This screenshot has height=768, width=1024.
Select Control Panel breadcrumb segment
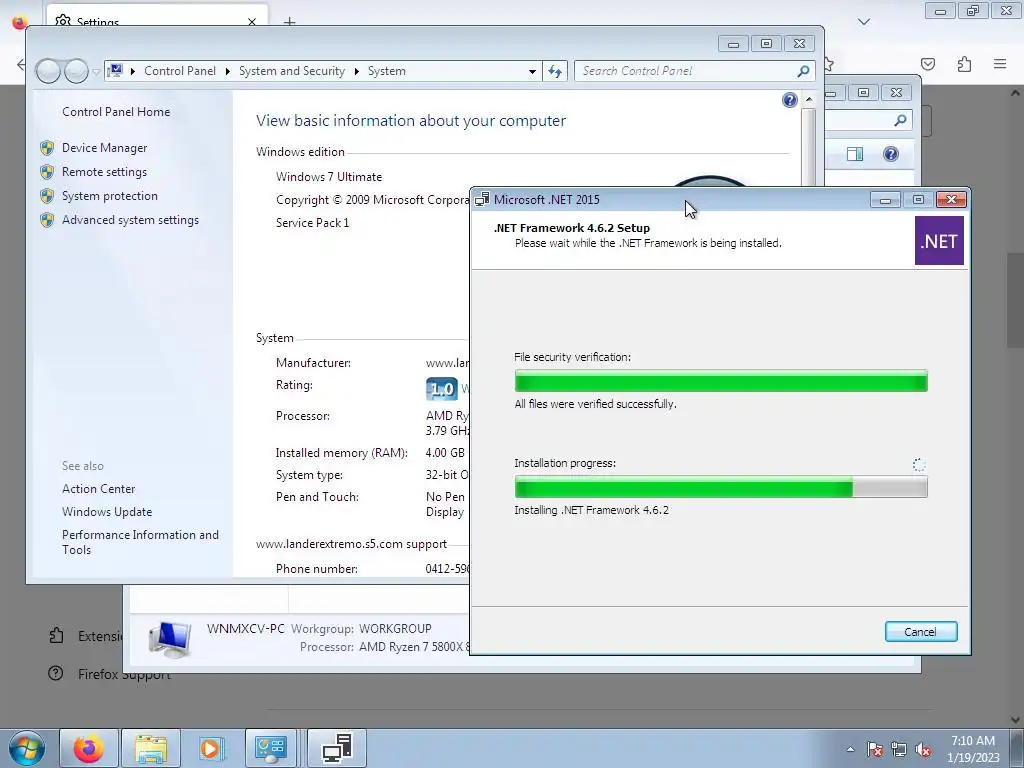180,71
